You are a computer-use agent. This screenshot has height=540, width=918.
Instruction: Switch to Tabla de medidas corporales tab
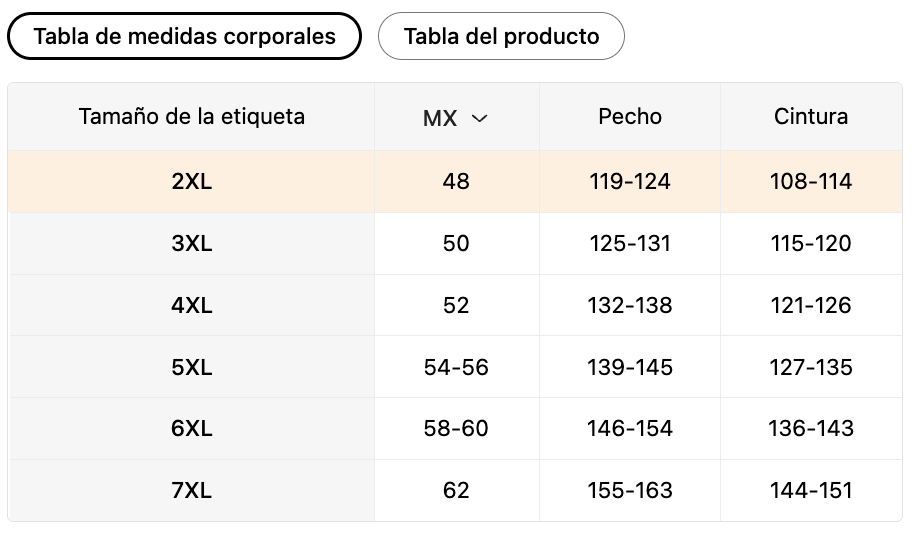click(184, 36)
